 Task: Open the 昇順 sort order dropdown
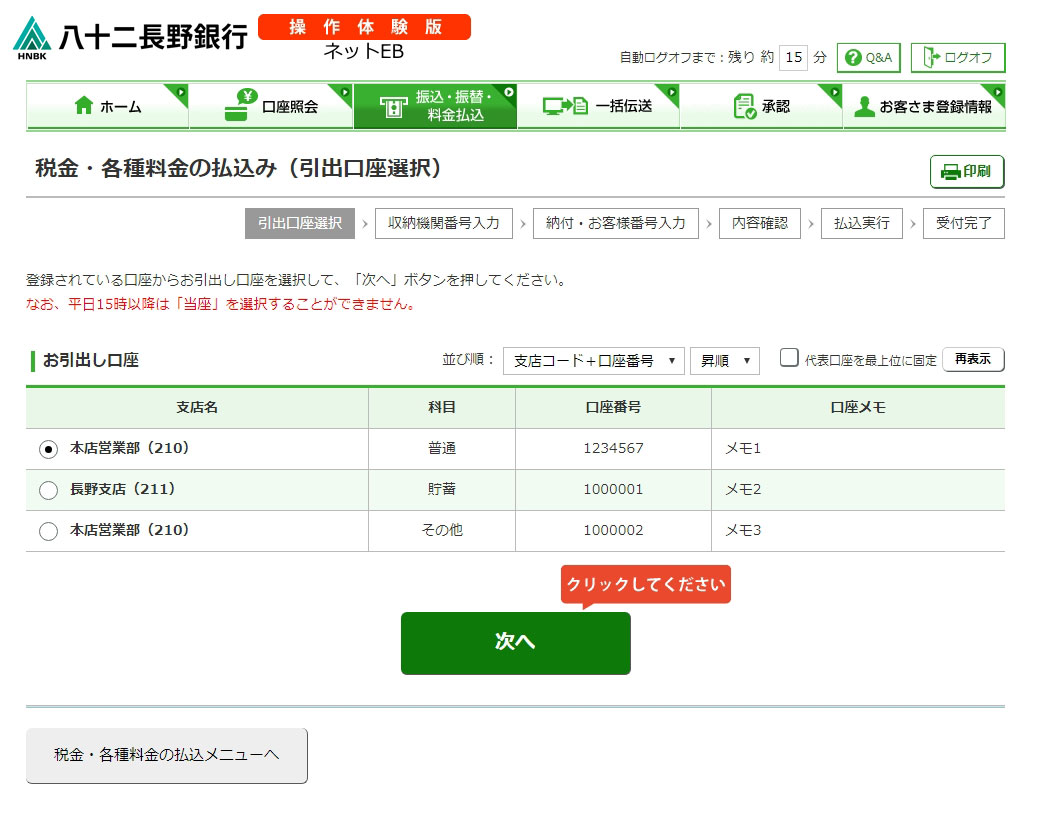tap(724, 361)
